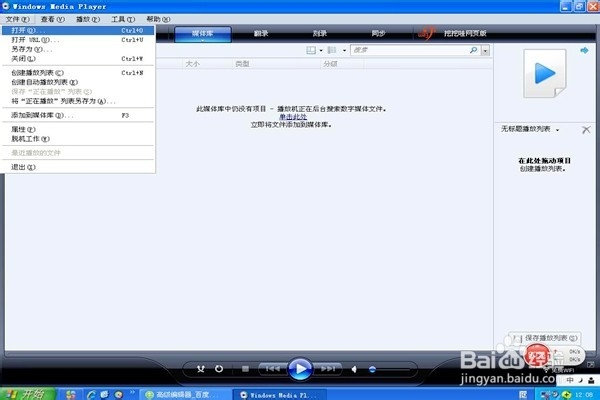Click the search magnifier icon
600x400 pixels.
(473, 50)
